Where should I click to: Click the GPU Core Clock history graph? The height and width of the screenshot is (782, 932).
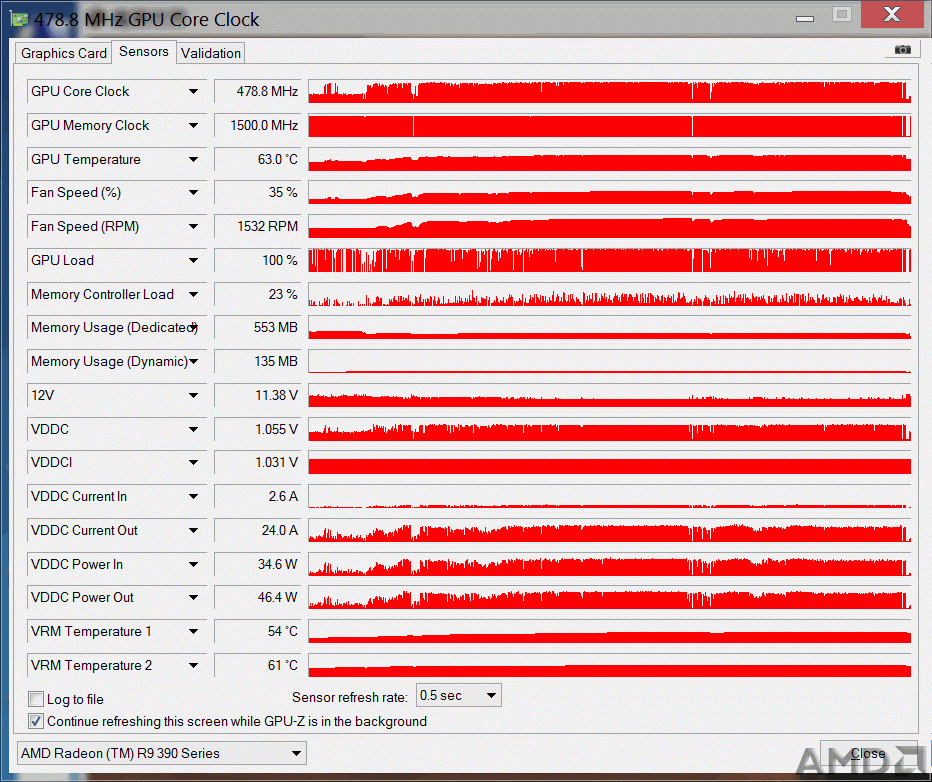pos(609,92)
